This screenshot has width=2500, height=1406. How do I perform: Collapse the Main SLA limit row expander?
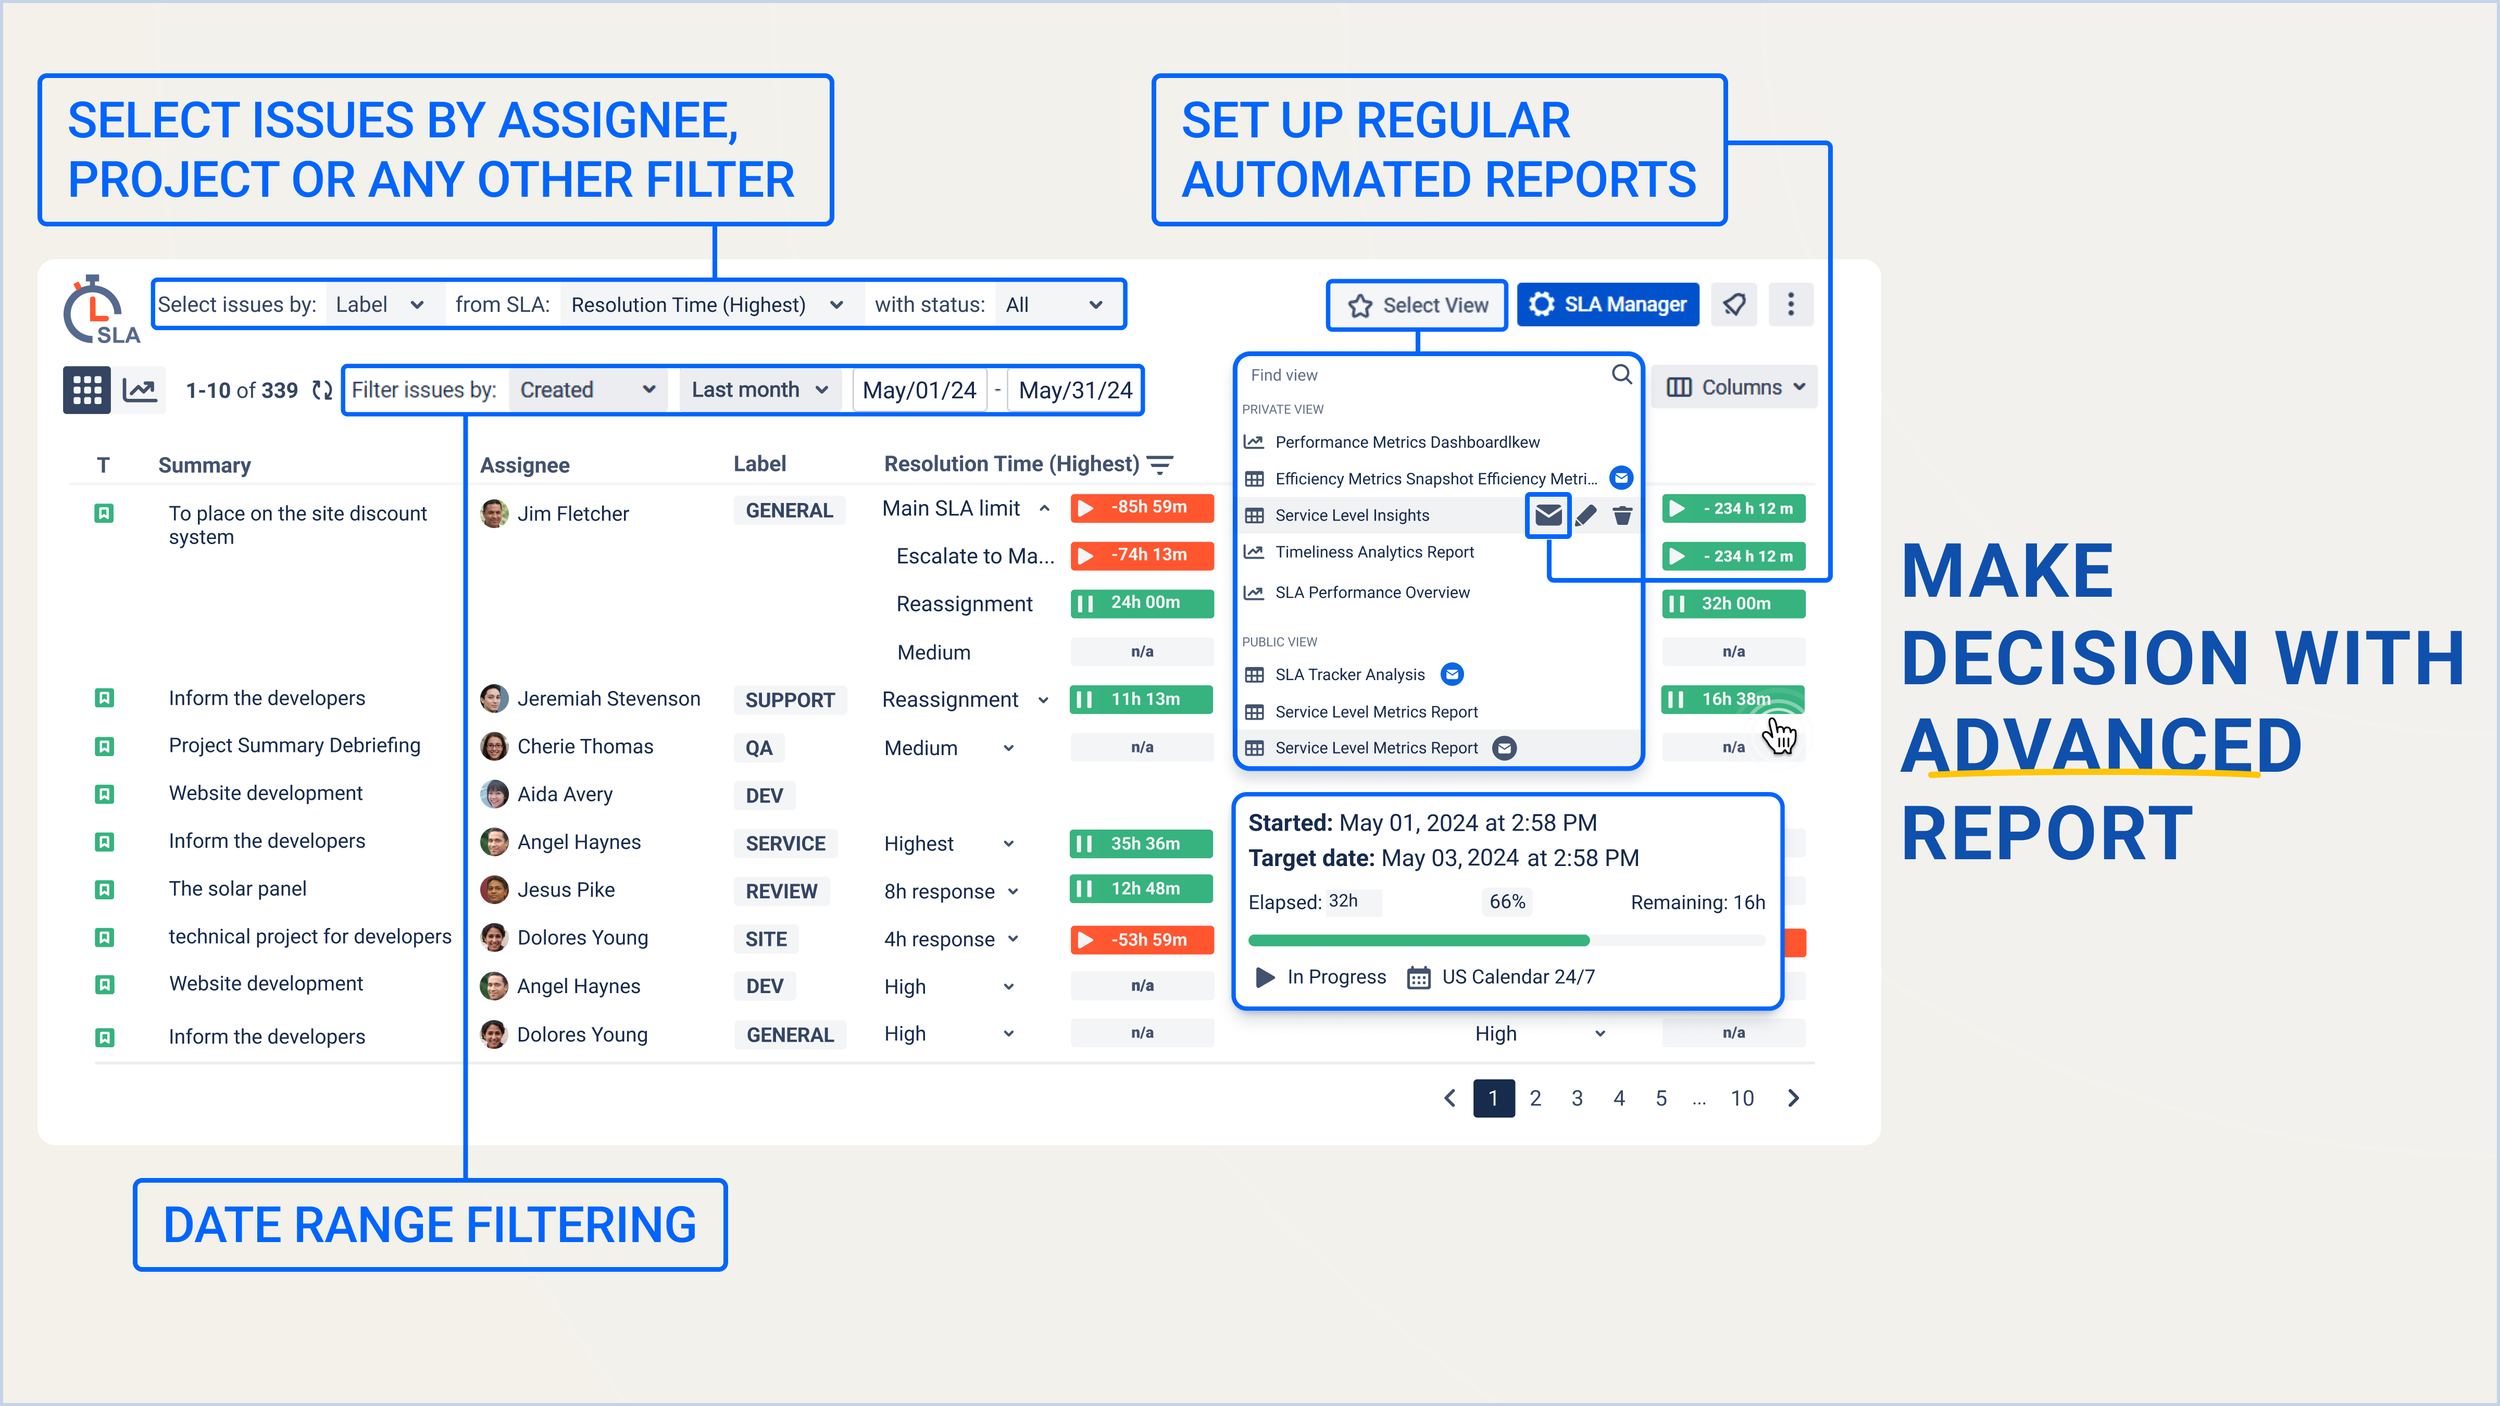(1044, 509)
